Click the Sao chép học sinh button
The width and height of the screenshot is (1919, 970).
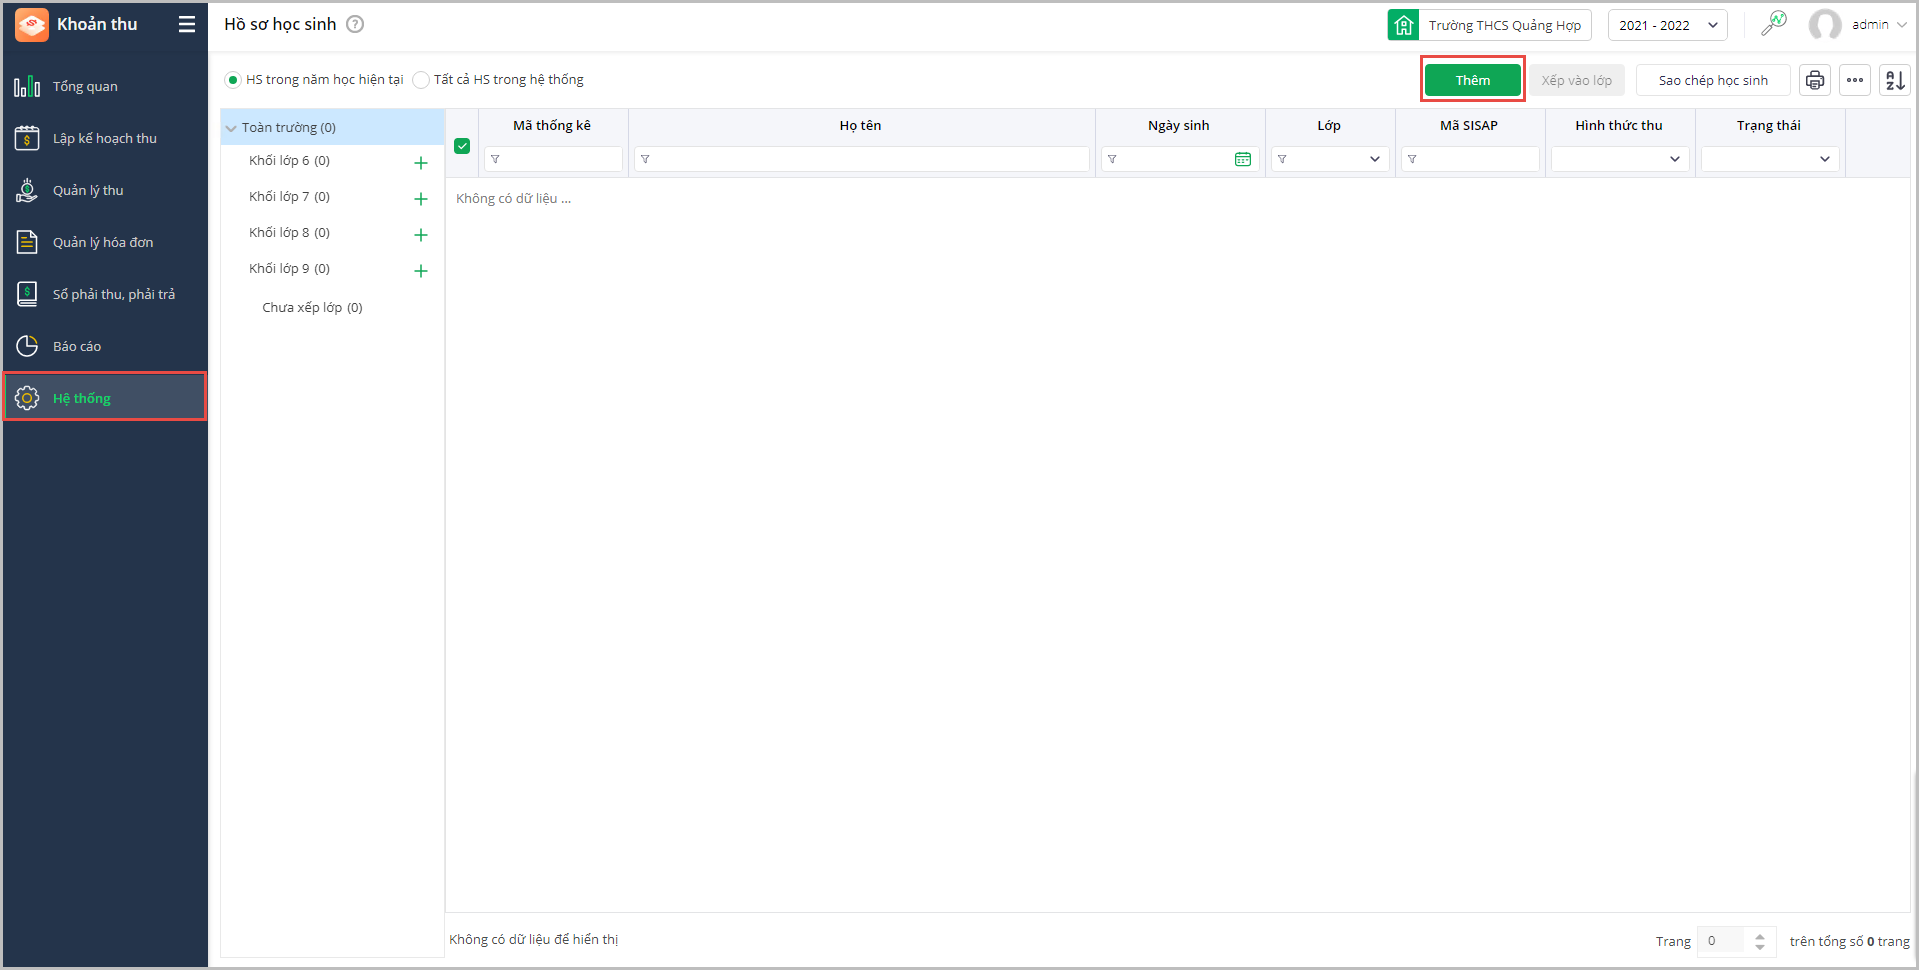1713,80
